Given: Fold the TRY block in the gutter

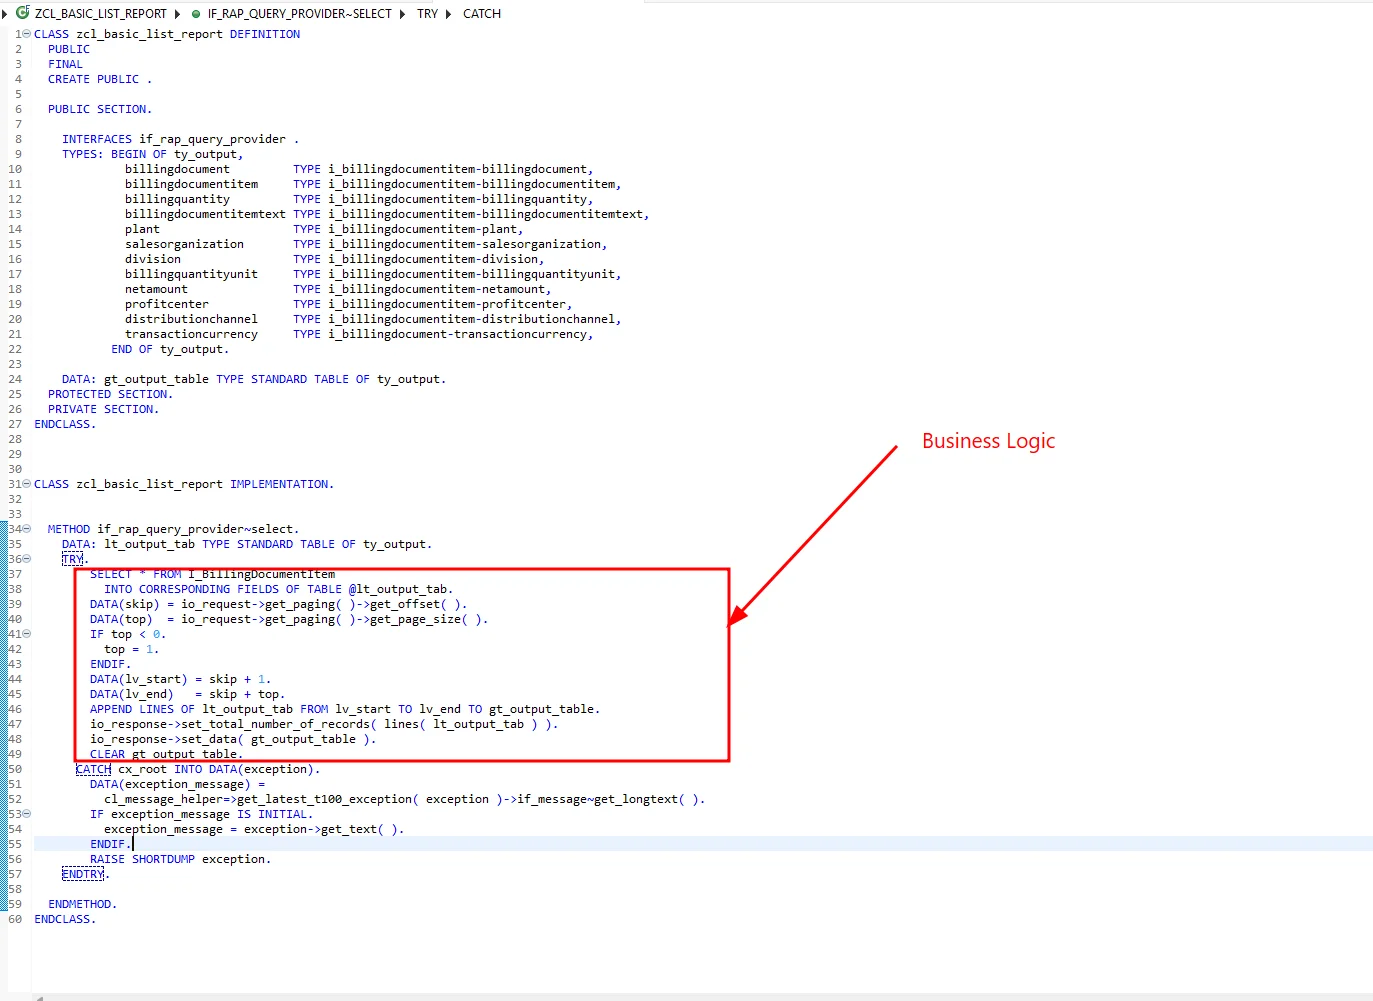Looking at the screenshot, I should tap(27, 559).
